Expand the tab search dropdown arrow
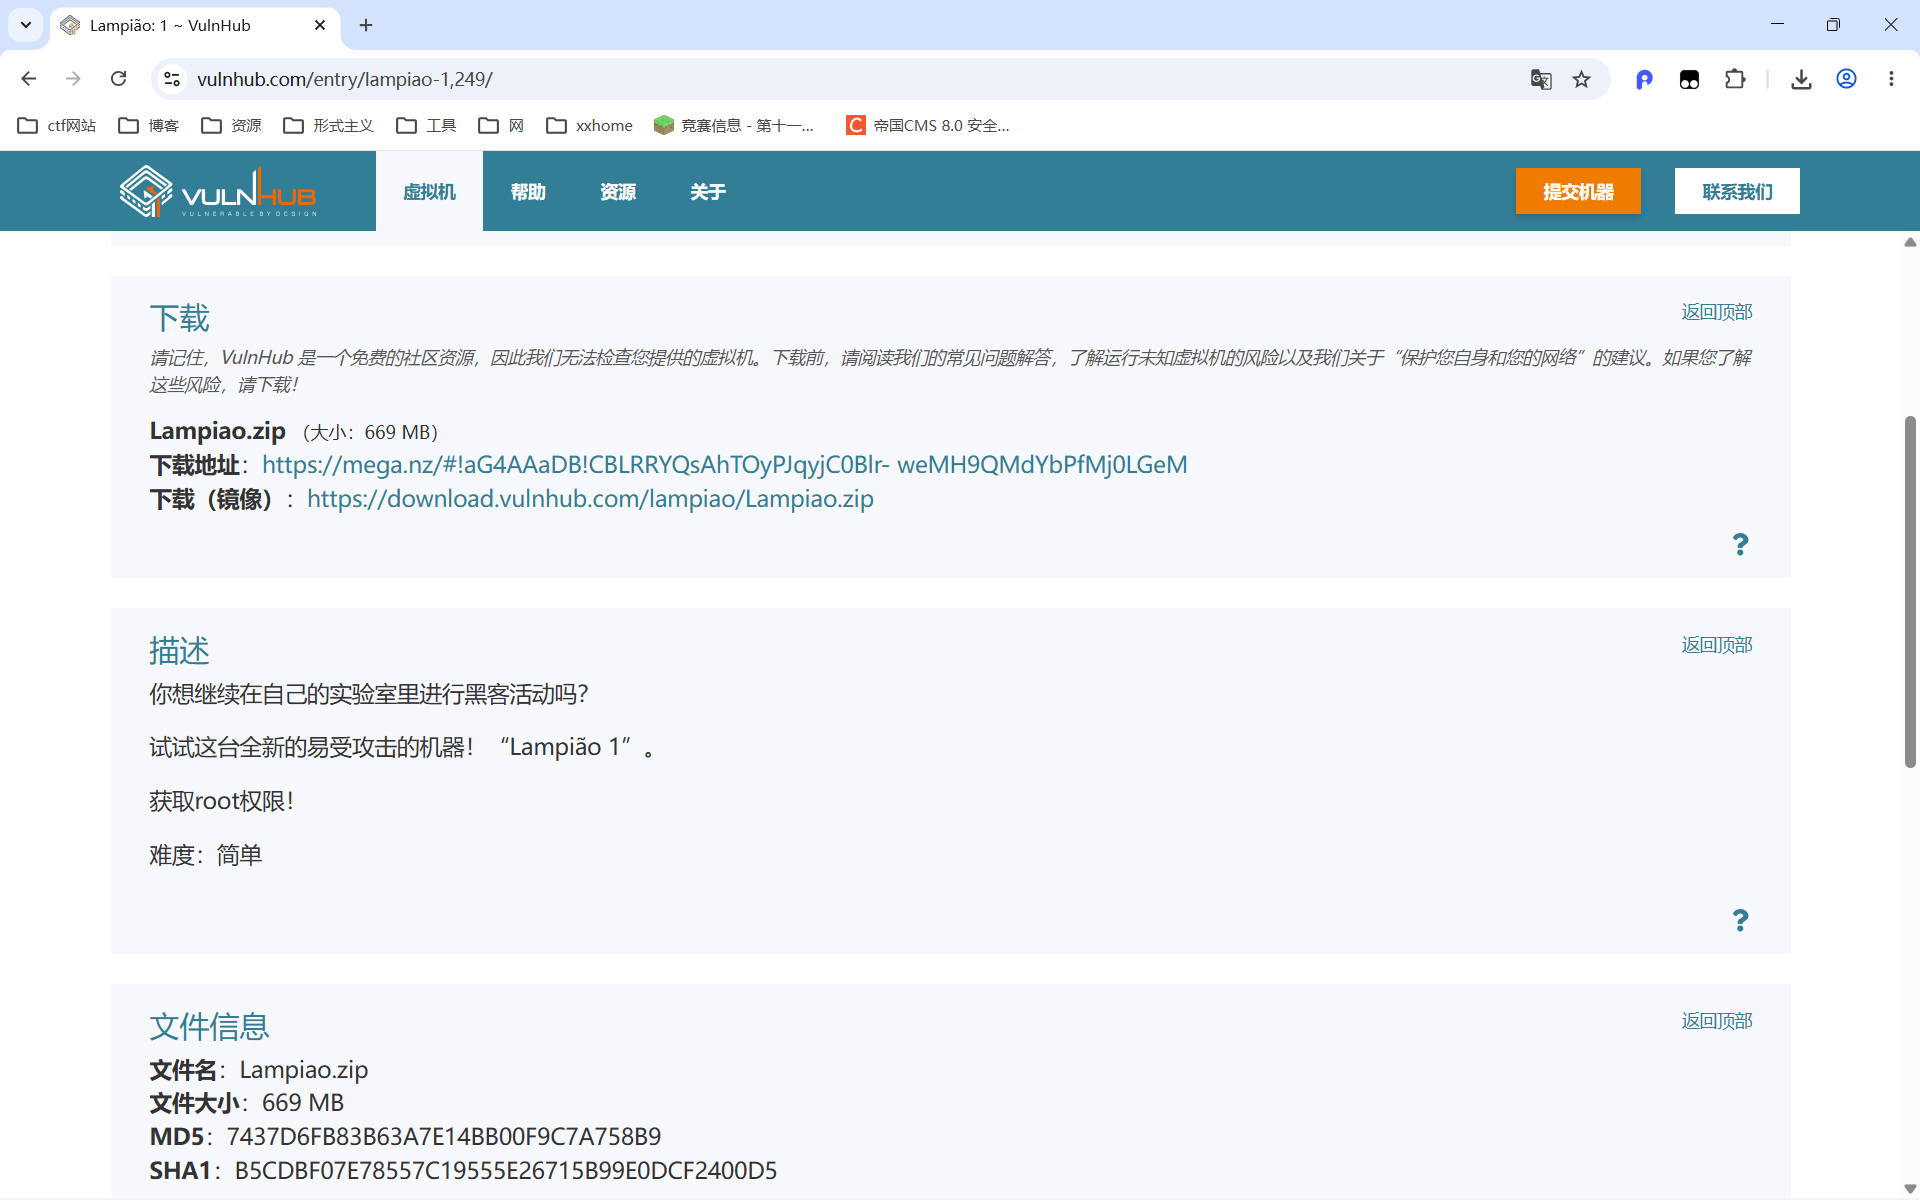This screenshot has width=1920, height=1200. click(26, 25)
